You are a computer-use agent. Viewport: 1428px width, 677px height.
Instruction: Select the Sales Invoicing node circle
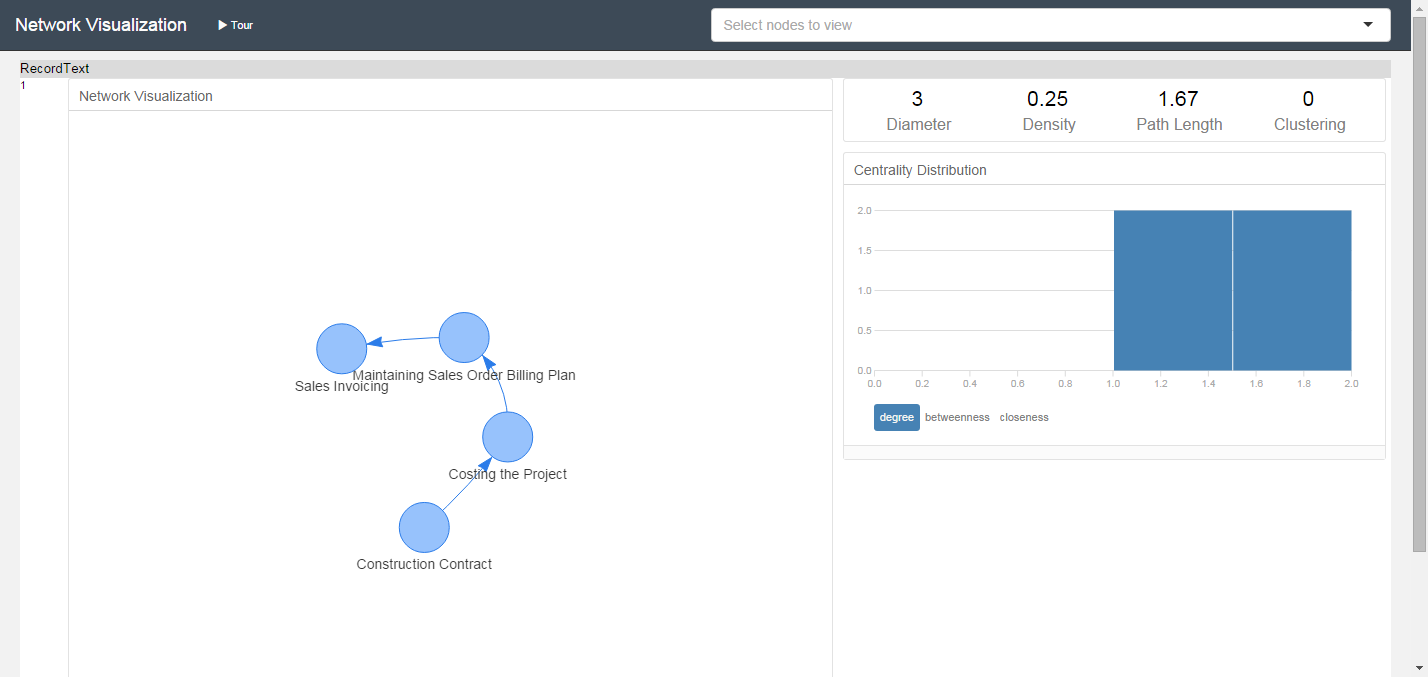pos(341,348)
